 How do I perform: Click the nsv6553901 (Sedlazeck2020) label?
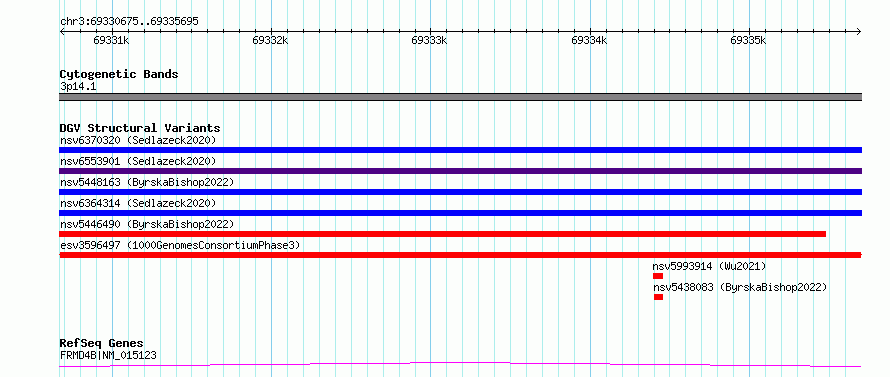pos(138,161)
